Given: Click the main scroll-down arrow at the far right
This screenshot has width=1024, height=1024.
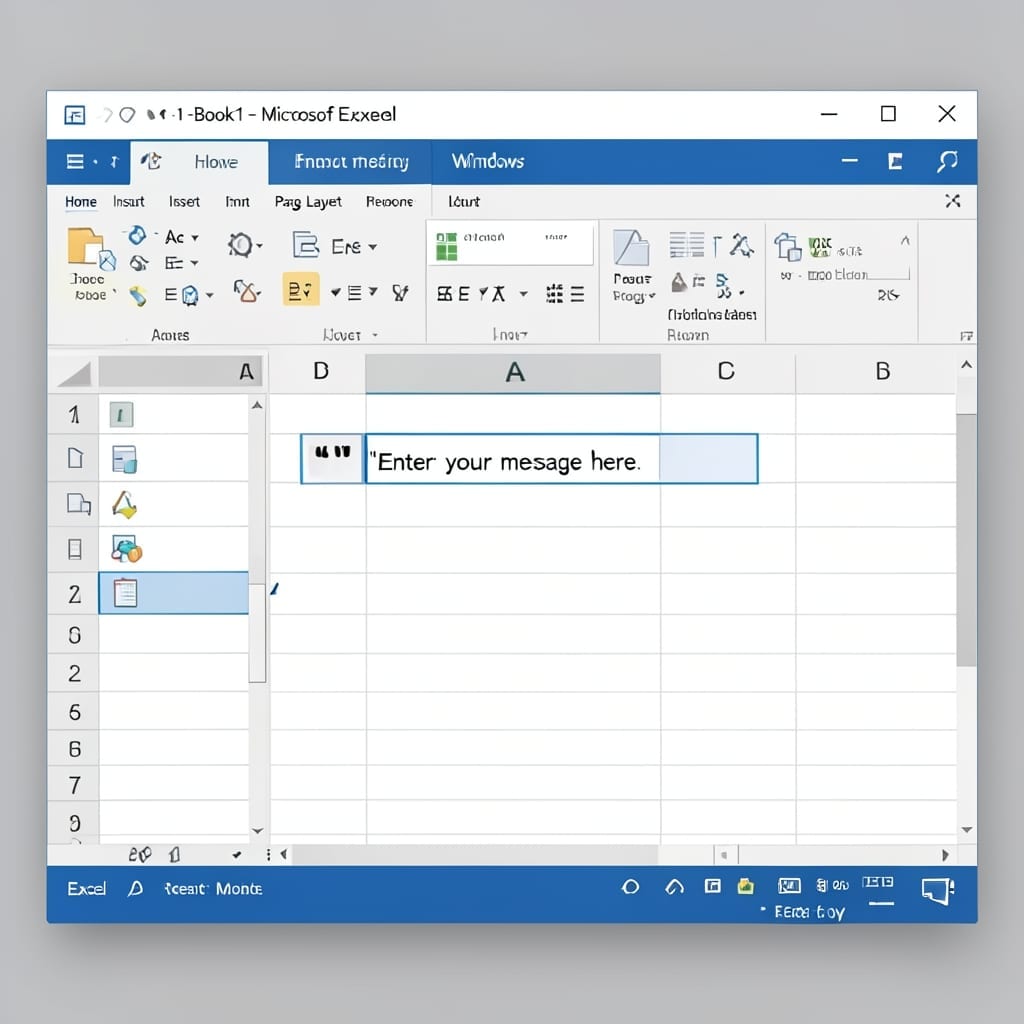Looking at the screenshot, I should [967, 830].
